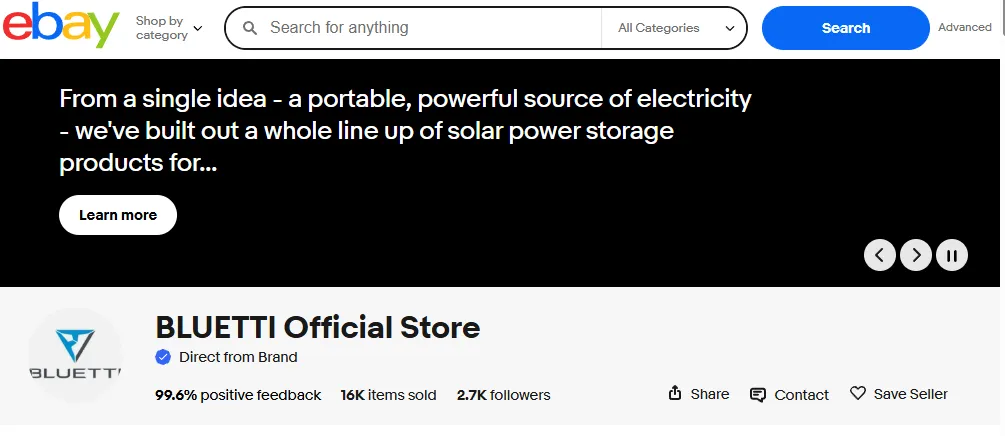
Task: Click the blue verified checkmark badge
Action: [163, 357]
